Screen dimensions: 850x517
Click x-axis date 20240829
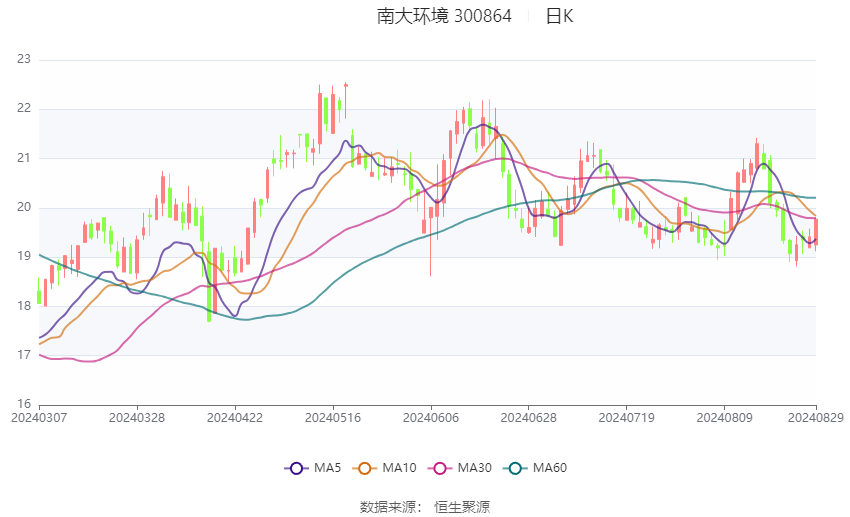[816, 418]
